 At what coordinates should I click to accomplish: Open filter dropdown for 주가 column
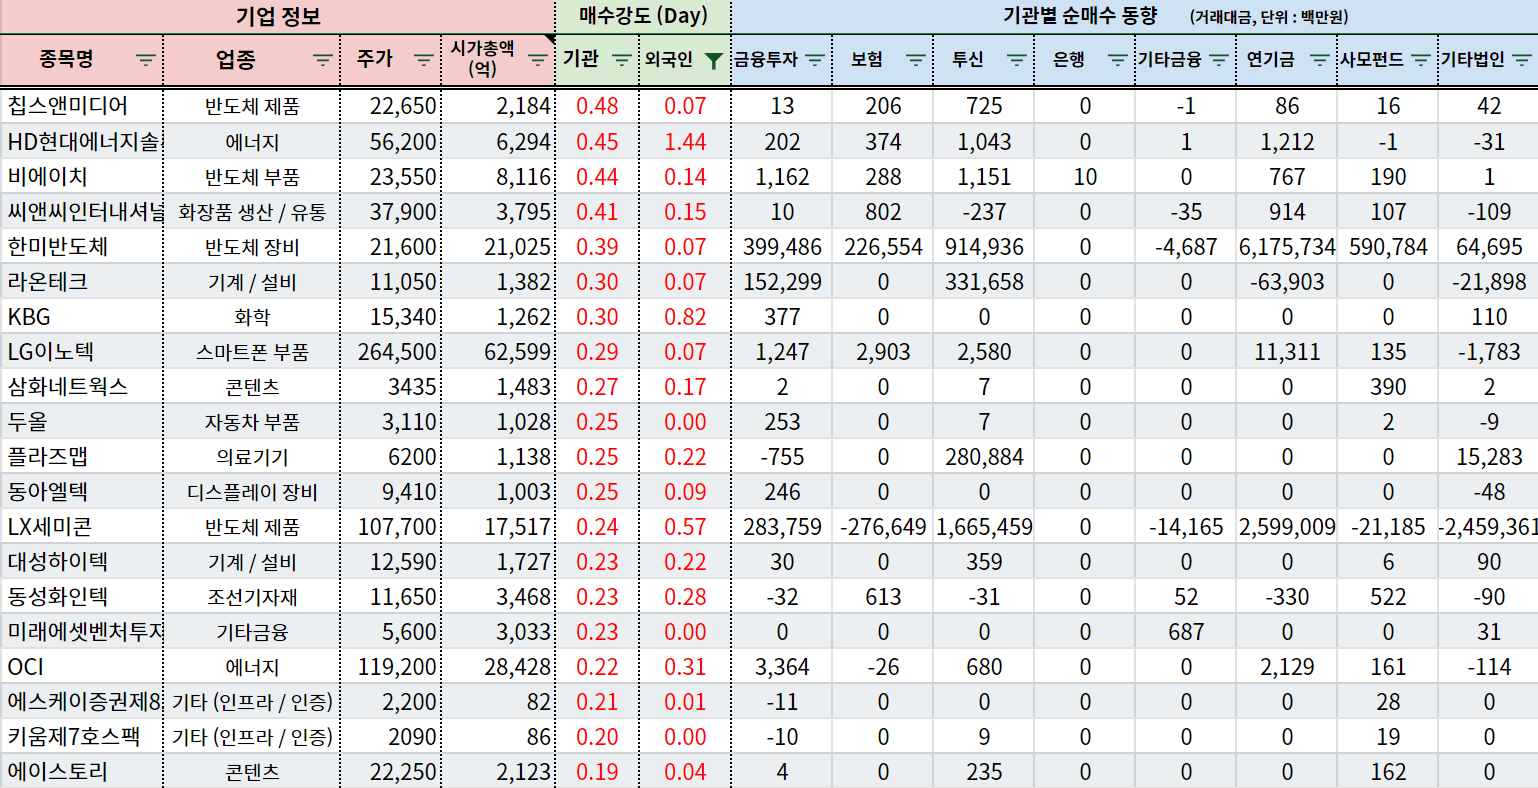(x=424, y=60)
